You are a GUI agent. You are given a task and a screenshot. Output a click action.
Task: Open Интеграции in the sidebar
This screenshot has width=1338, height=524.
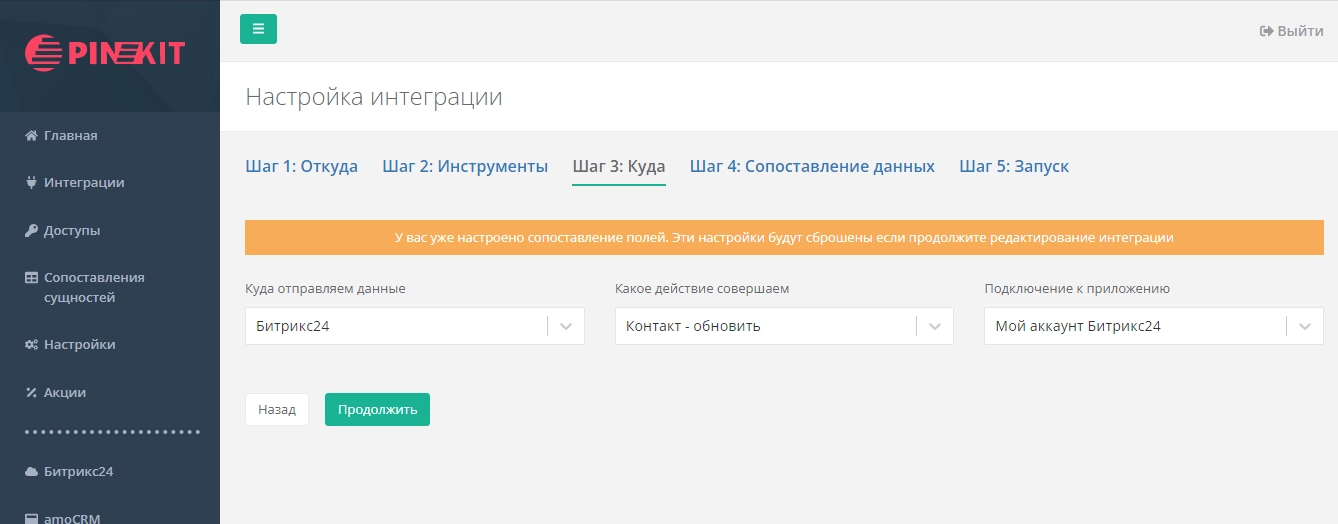(x=83, y=183)
